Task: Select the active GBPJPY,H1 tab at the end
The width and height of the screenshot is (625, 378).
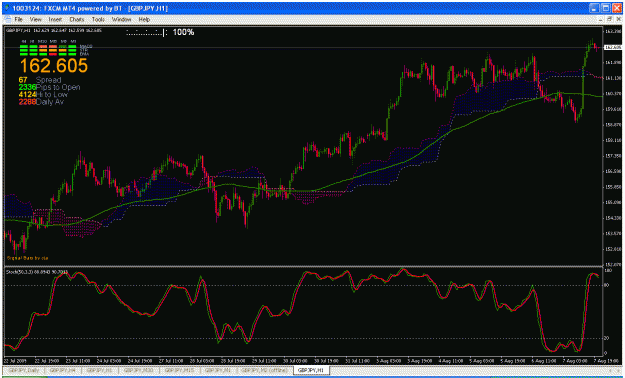Action: click(311, 370)
